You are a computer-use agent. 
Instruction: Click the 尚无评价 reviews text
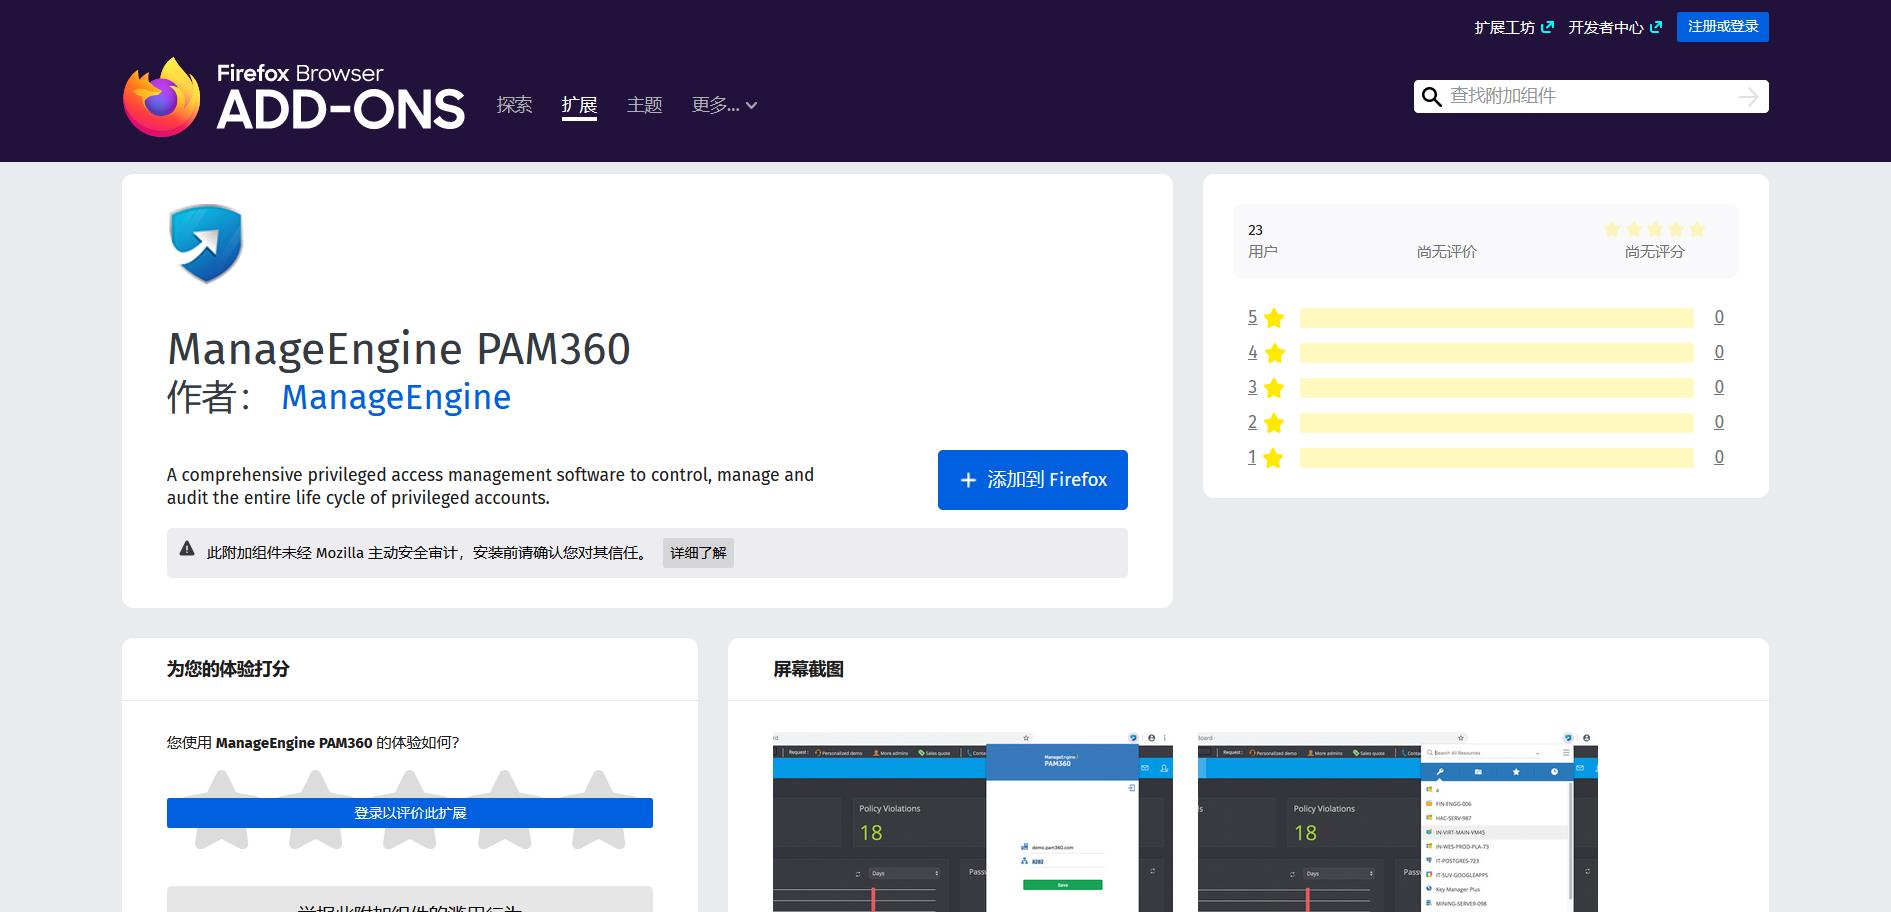(1446, 252)
